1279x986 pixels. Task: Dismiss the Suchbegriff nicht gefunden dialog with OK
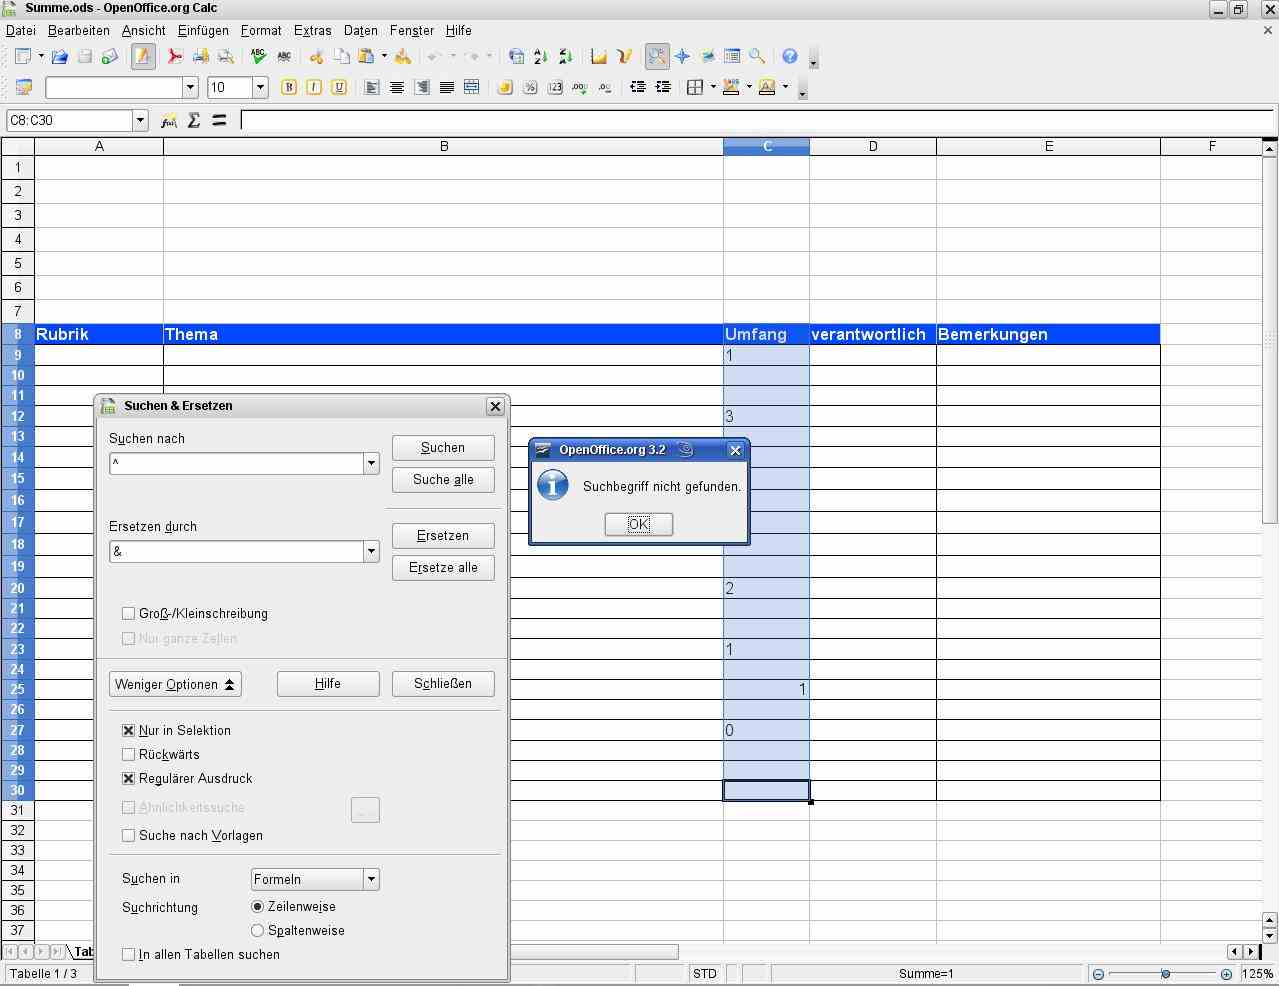coord(638,523)
